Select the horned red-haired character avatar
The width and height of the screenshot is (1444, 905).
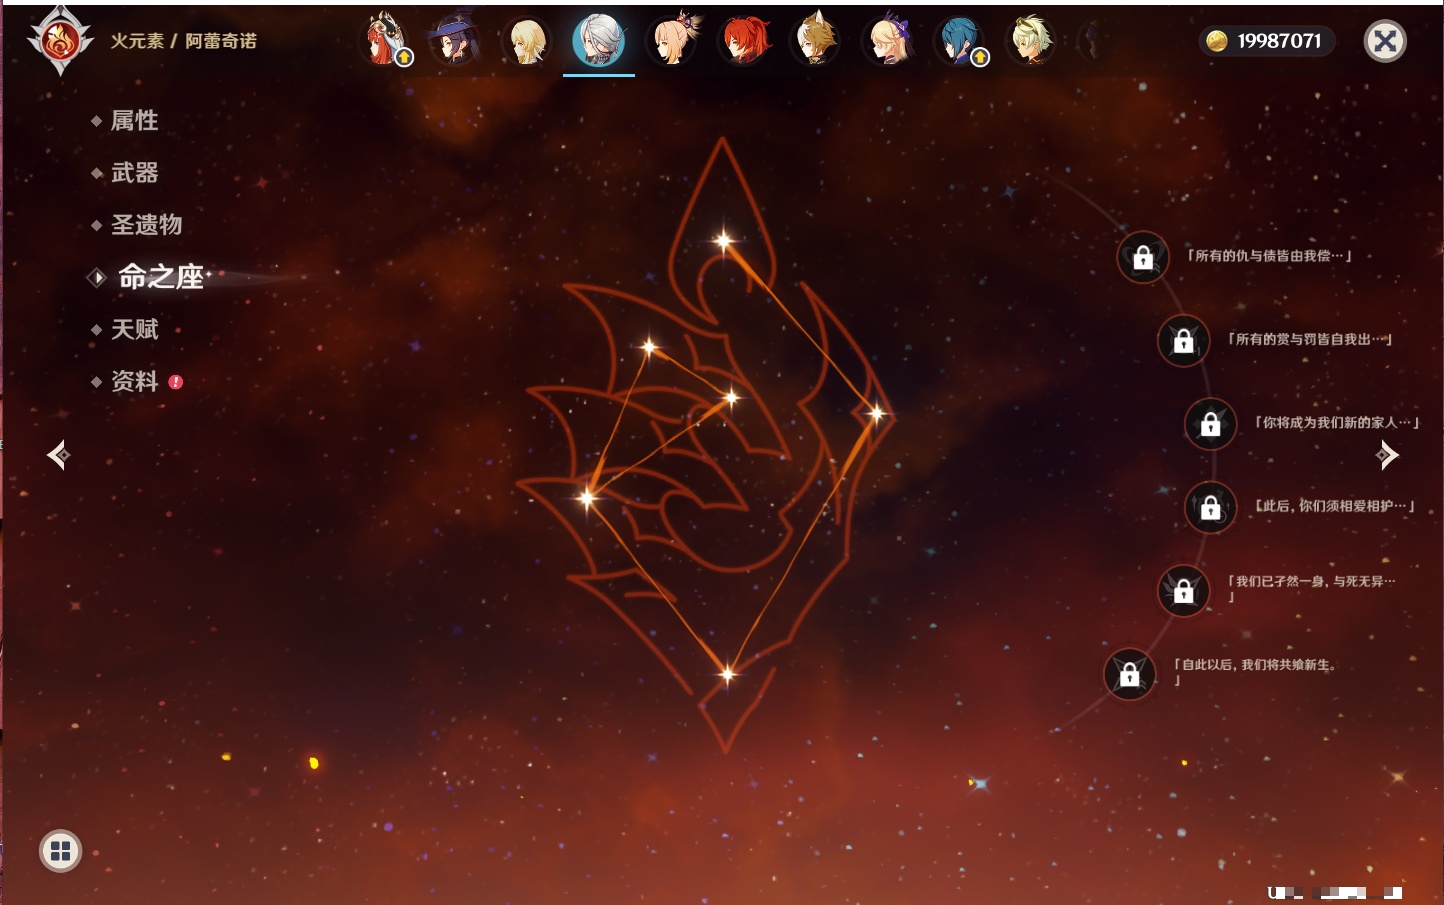(384, 41)
